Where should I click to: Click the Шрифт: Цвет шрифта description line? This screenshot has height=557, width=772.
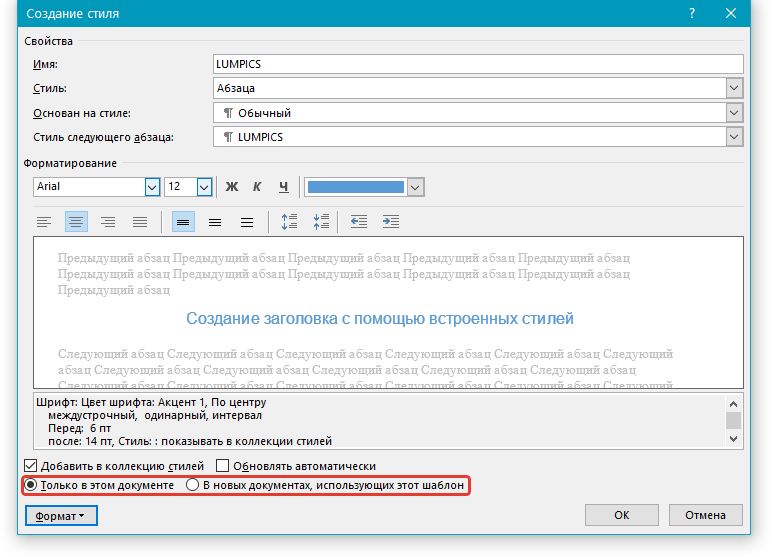[151, 402]
